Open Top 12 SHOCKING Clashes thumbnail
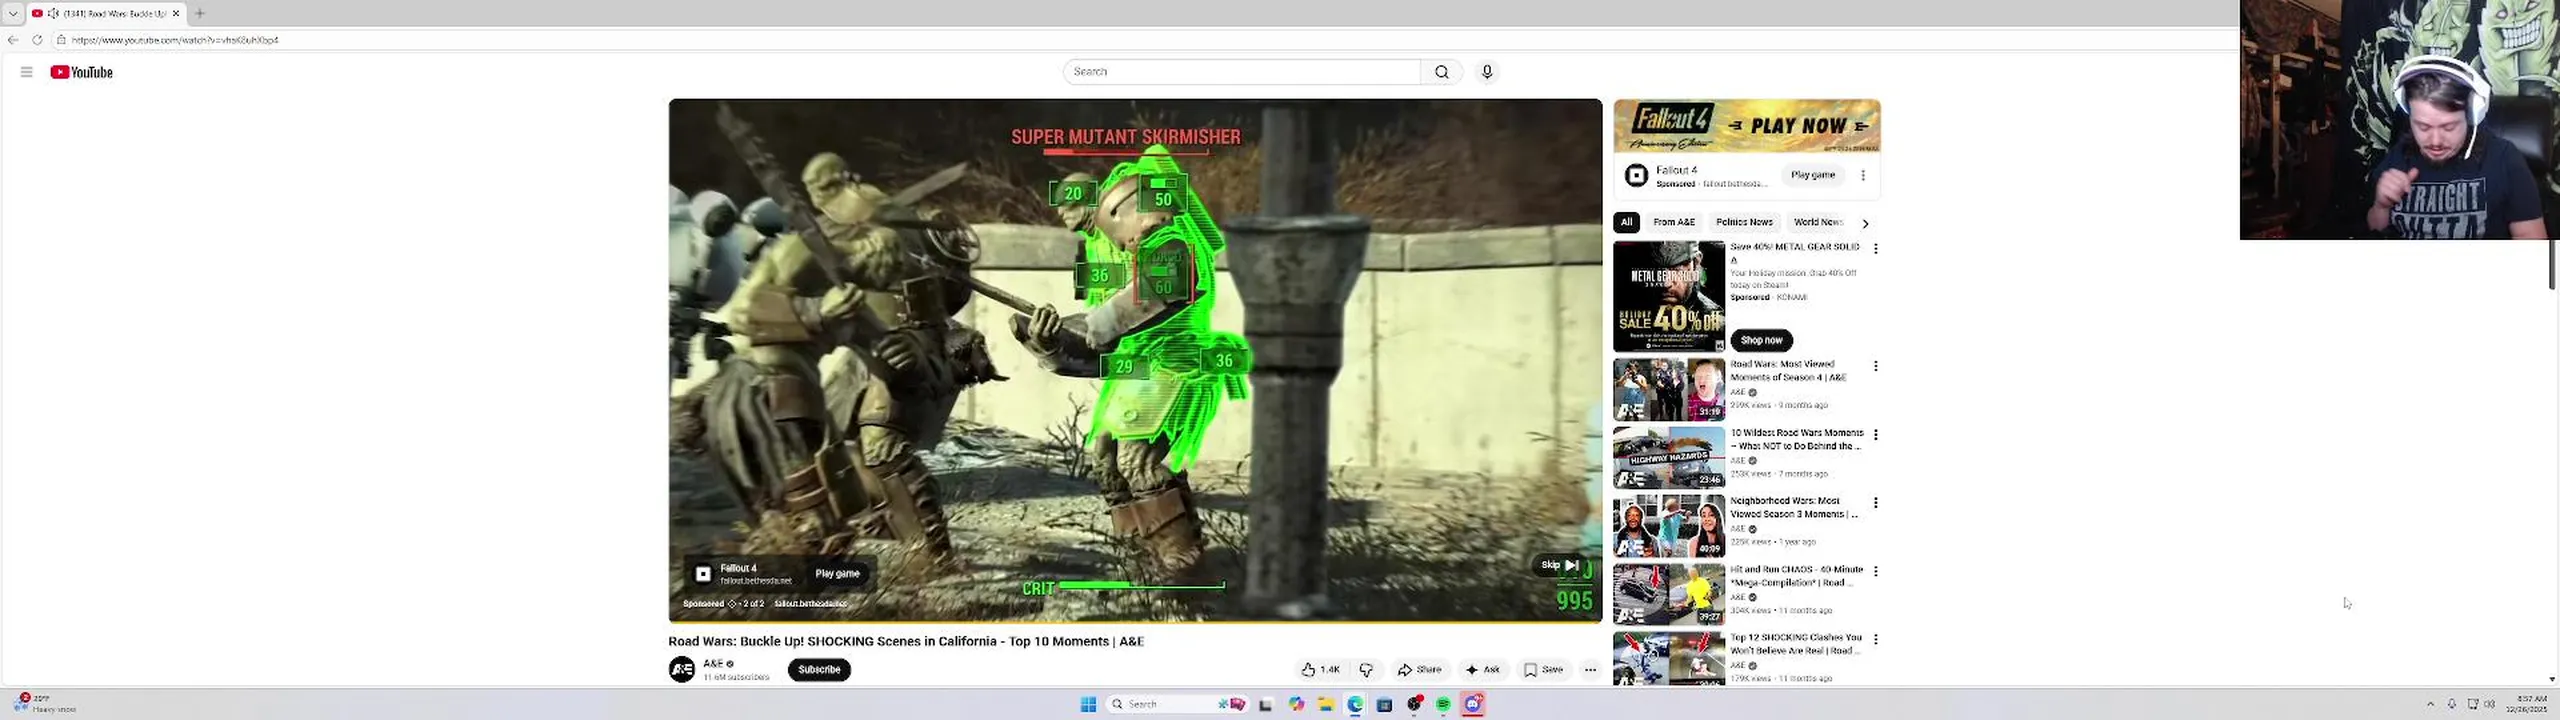Screen dimensions: 2560x720 pyautogui.click(x=1669, y=658)
